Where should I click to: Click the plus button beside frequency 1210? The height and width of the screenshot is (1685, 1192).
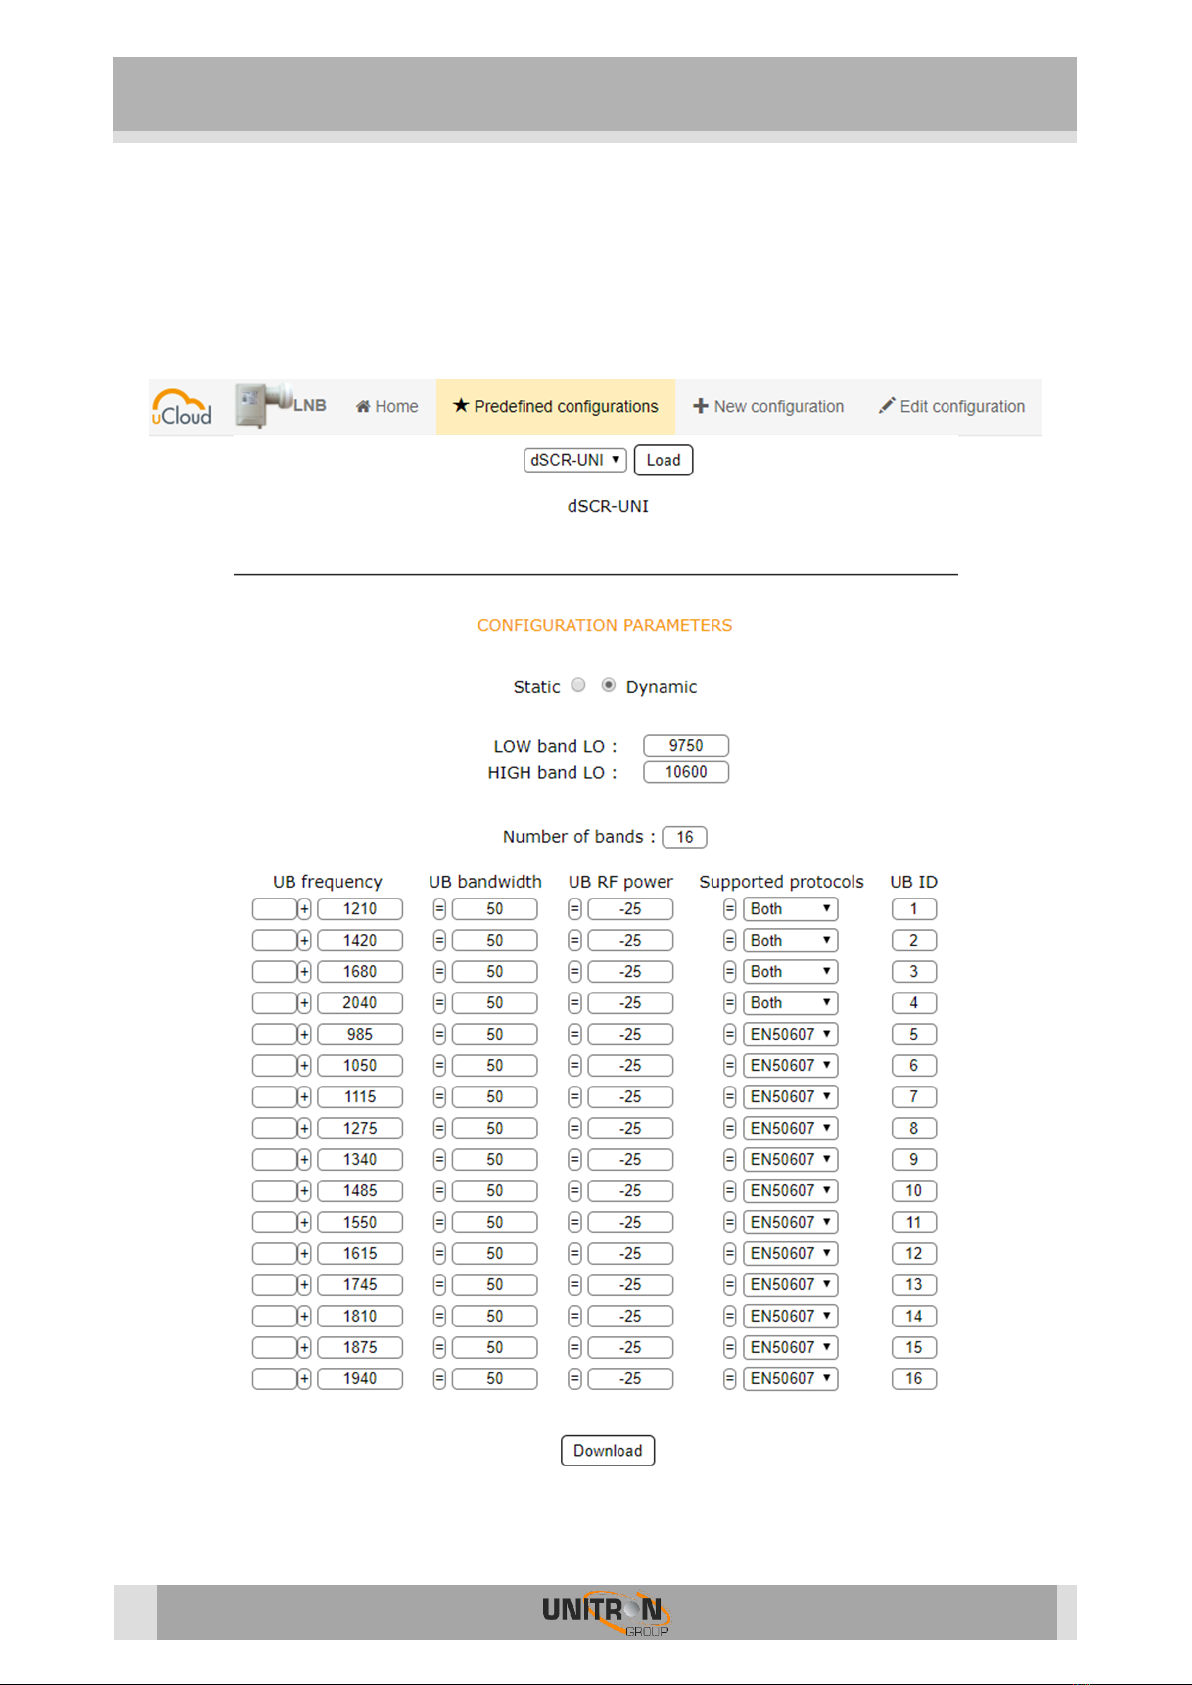[304, 909]
